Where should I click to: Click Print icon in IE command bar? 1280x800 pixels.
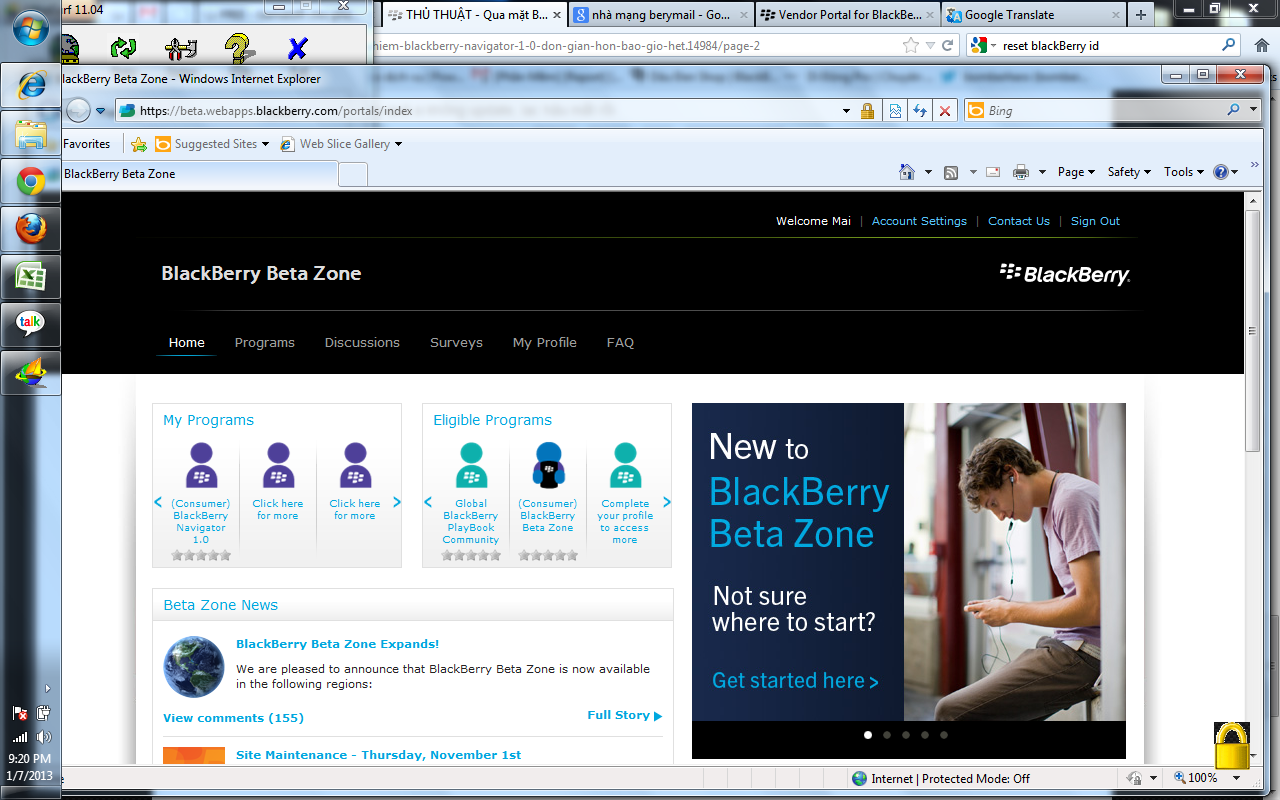(1021, 172)
